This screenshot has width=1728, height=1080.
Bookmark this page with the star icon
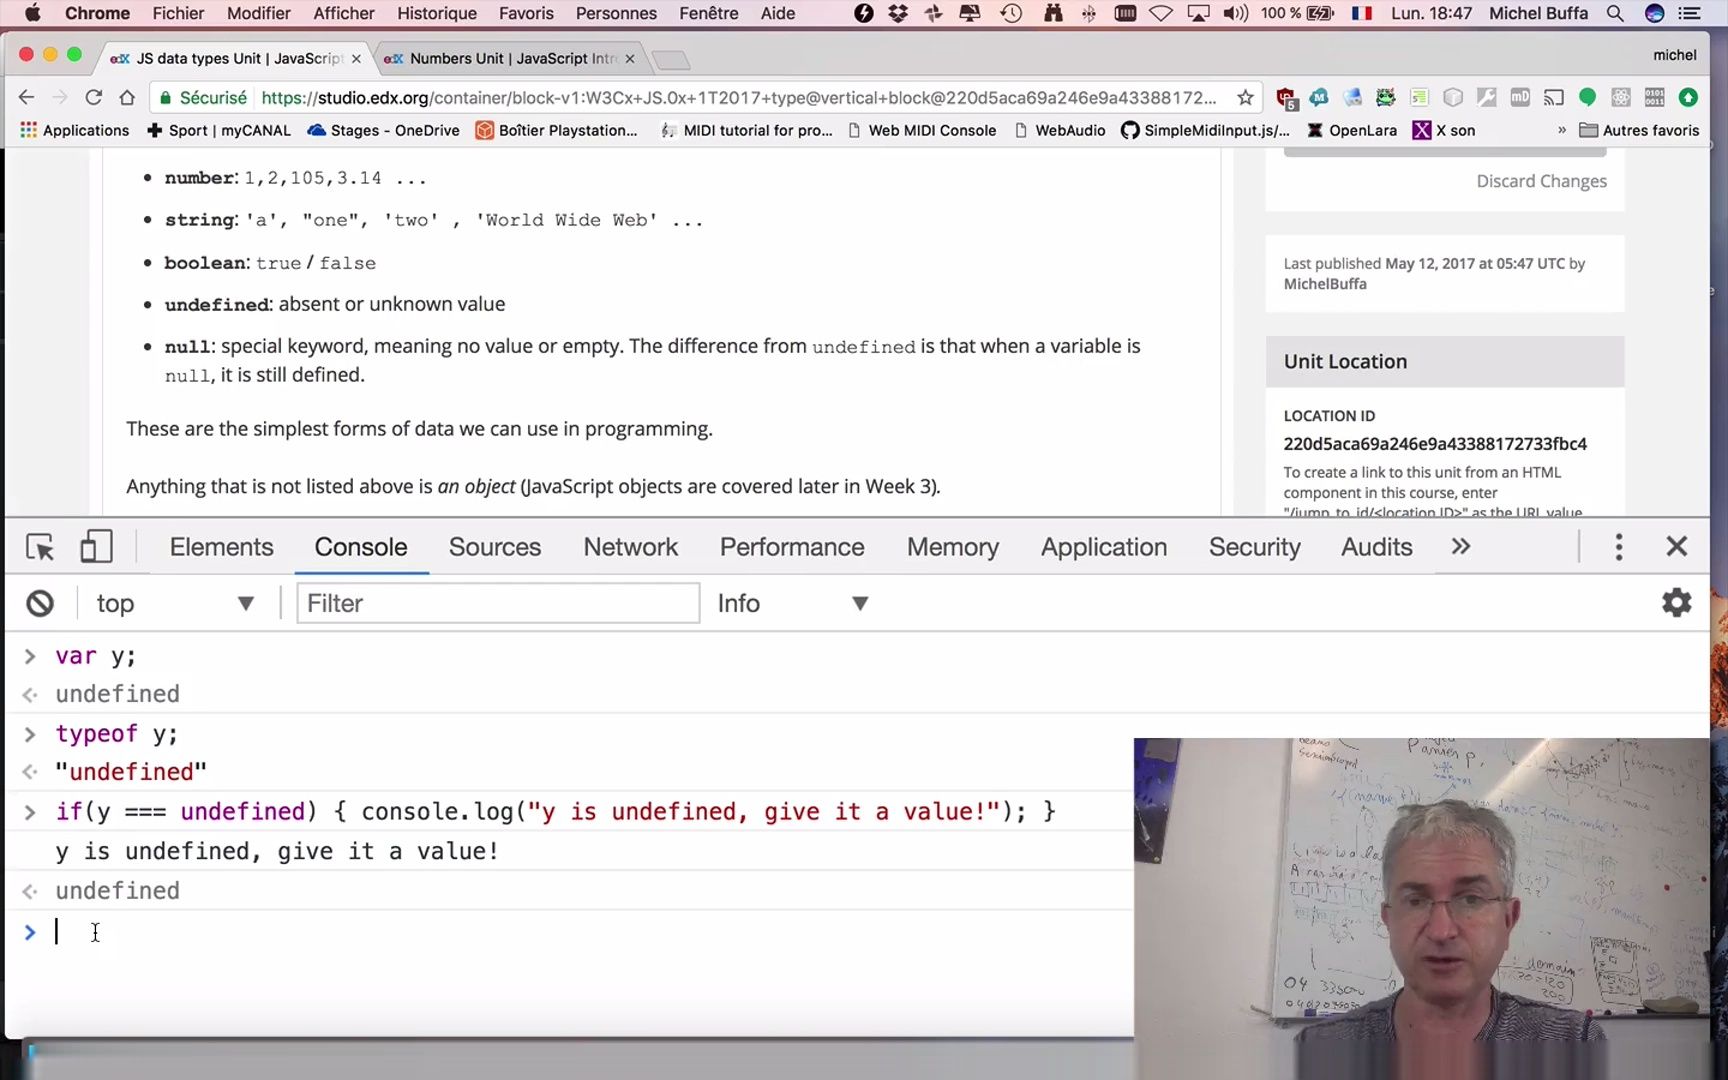click(1244, 97)
